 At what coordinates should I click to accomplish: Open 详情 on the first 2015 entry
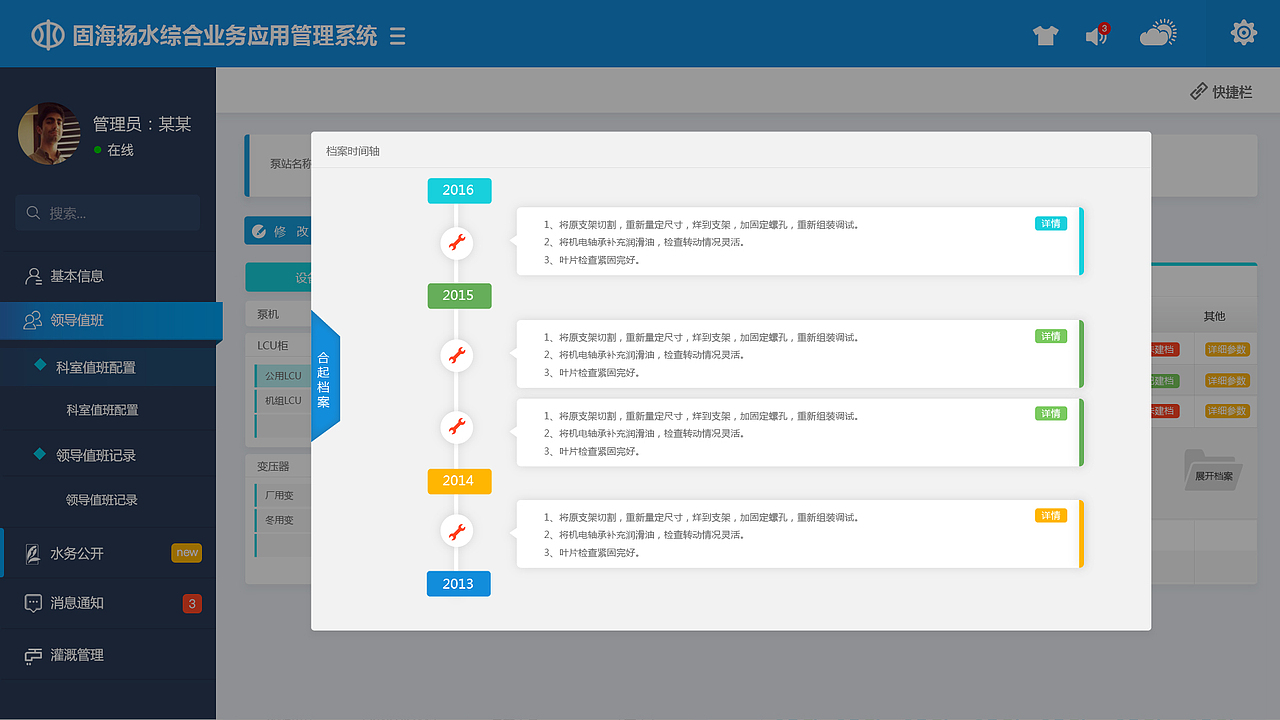[1050, 336]
